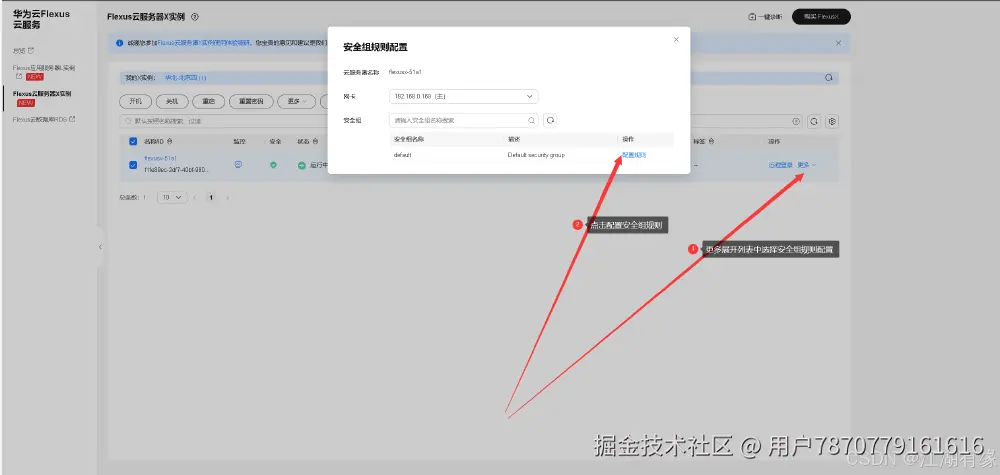Image resolution: width=1000 pixels, height=475 pixels.
Task: Sort by the 名称/ID column icon
Action: (170, 142)
